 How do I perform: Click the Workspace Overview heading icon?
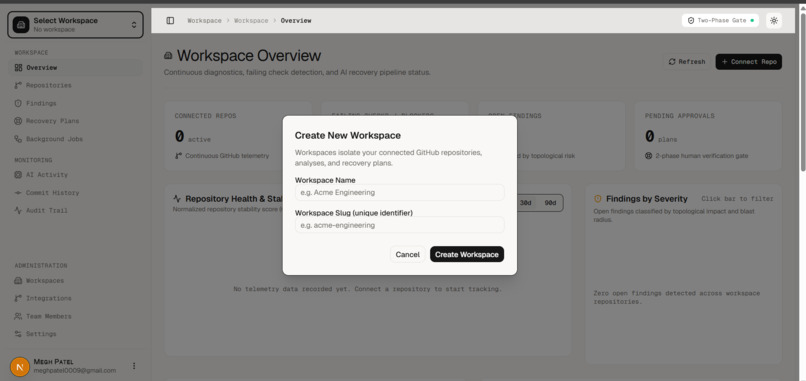168,56
